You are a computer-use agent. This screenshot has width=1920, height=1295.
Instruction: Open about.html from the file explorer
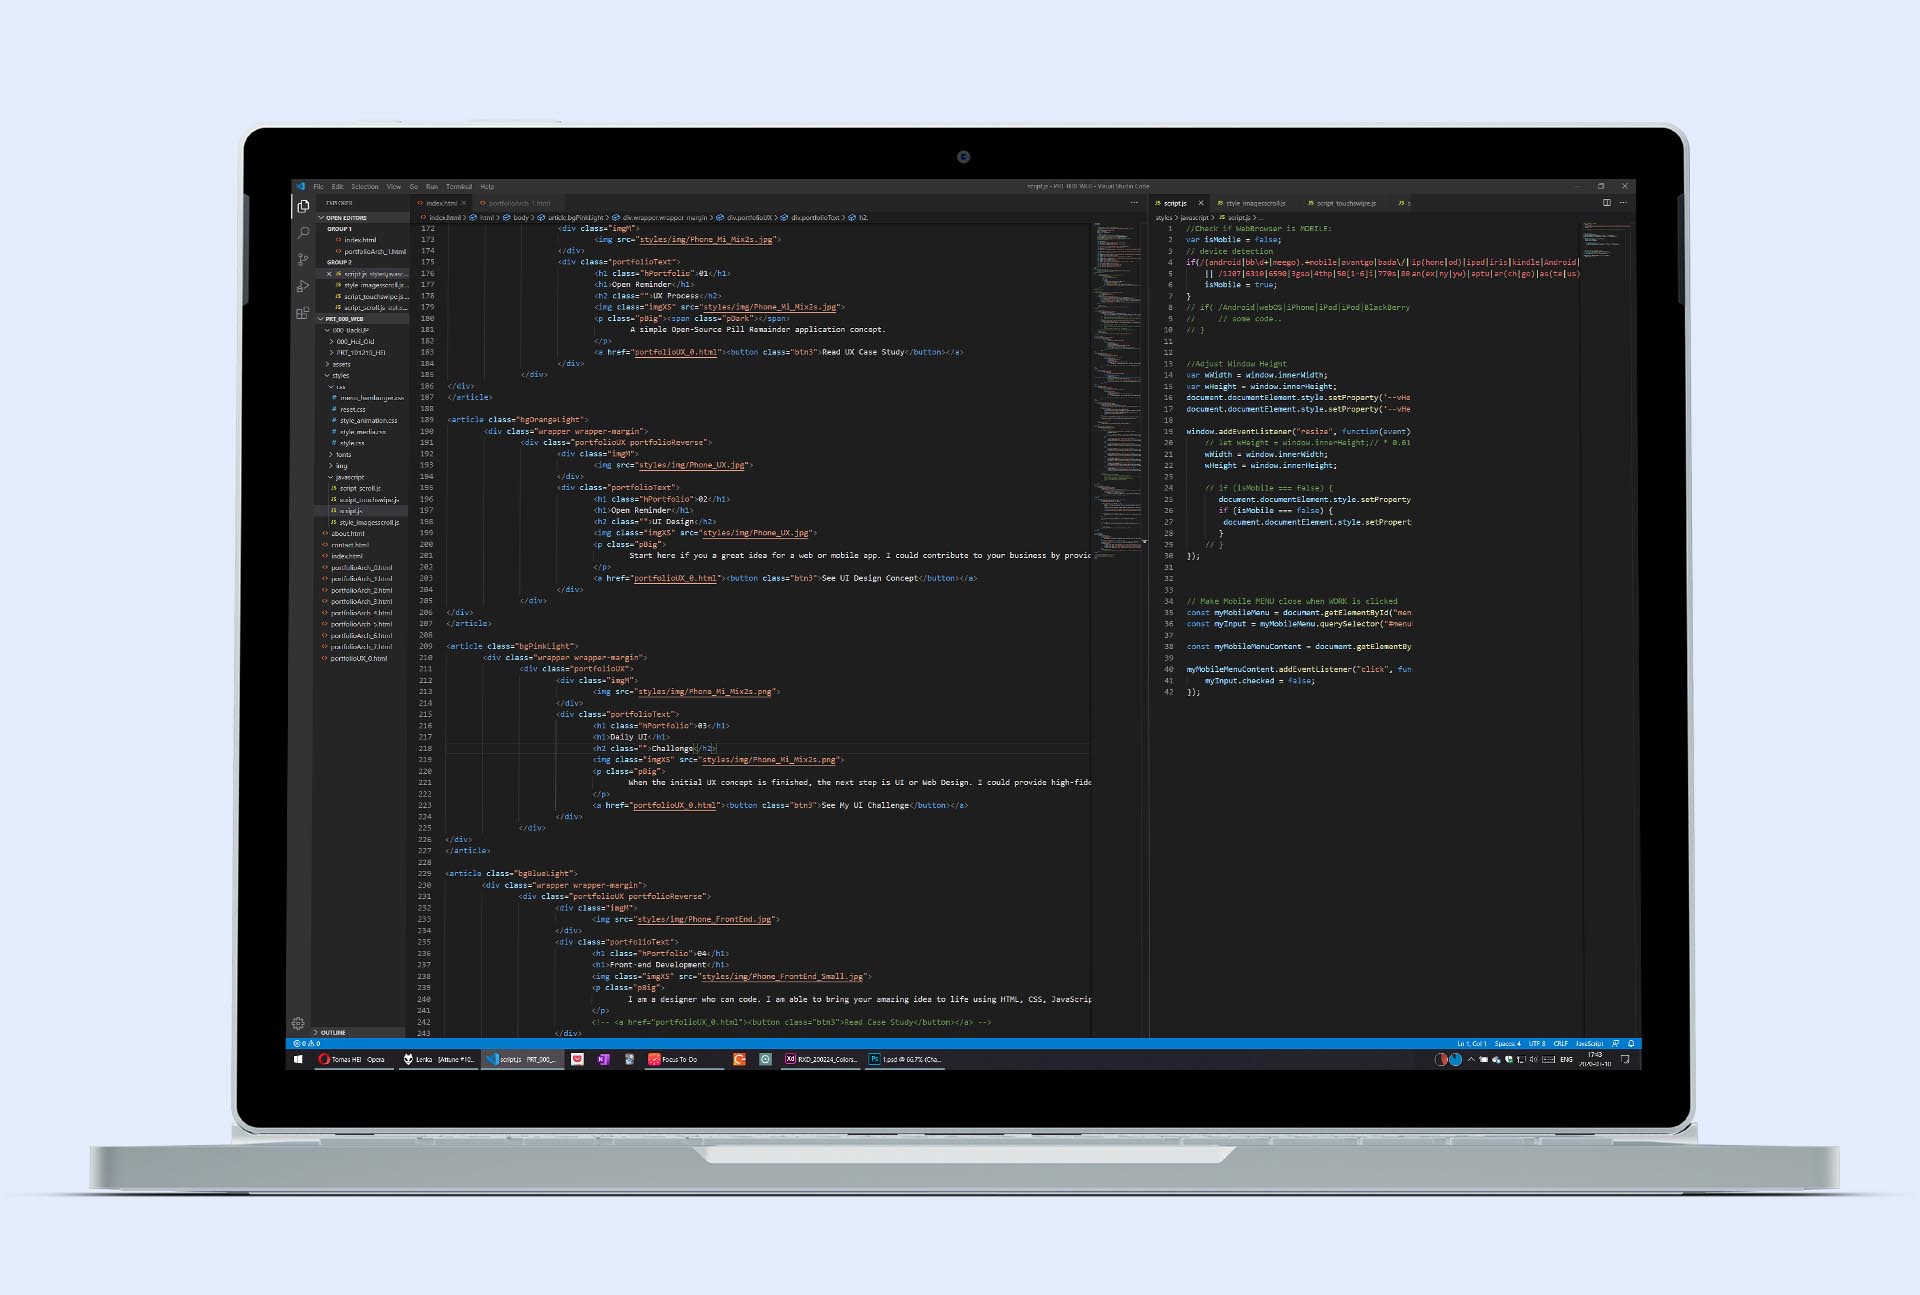pos(348,534)
